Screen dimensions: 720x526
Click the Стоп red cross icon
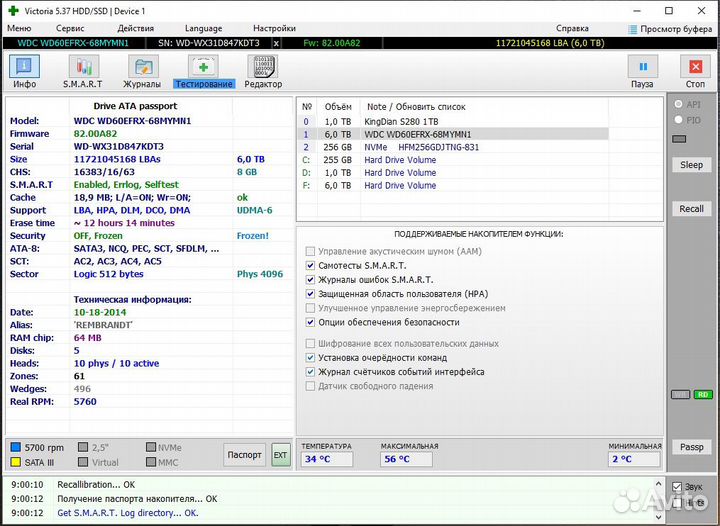pos(695,67)
